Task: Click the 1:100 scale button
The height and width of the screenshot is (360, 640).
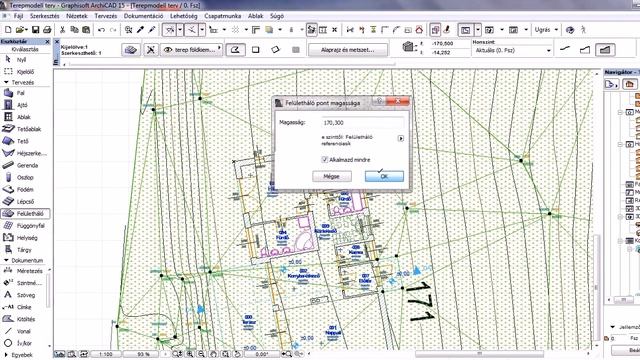Action: [x=106, y=354]
